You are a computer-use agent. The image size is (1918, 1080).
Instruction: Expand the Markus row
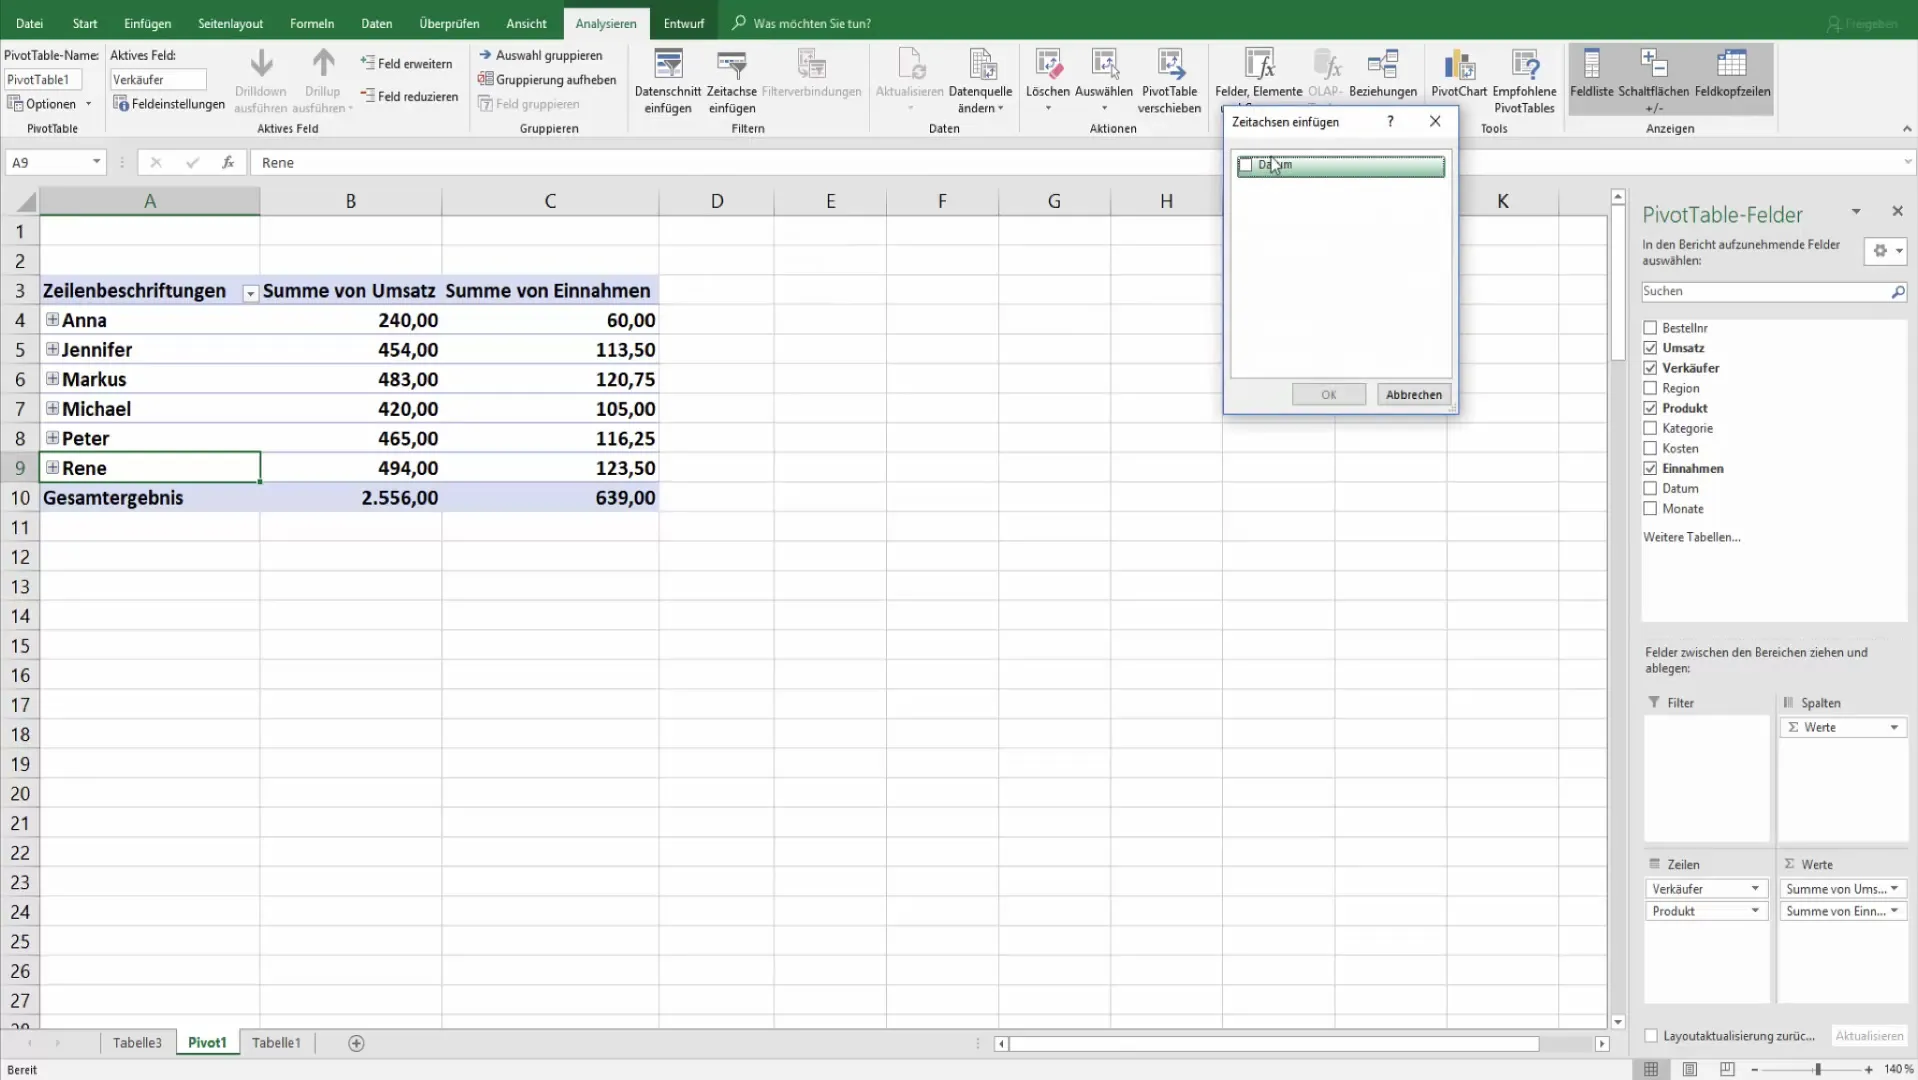pos(52,379)
